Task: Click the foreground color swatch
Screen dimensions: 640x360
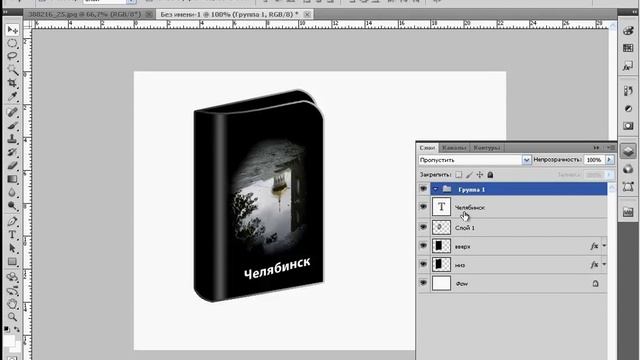Action: [x=9, y=340]
